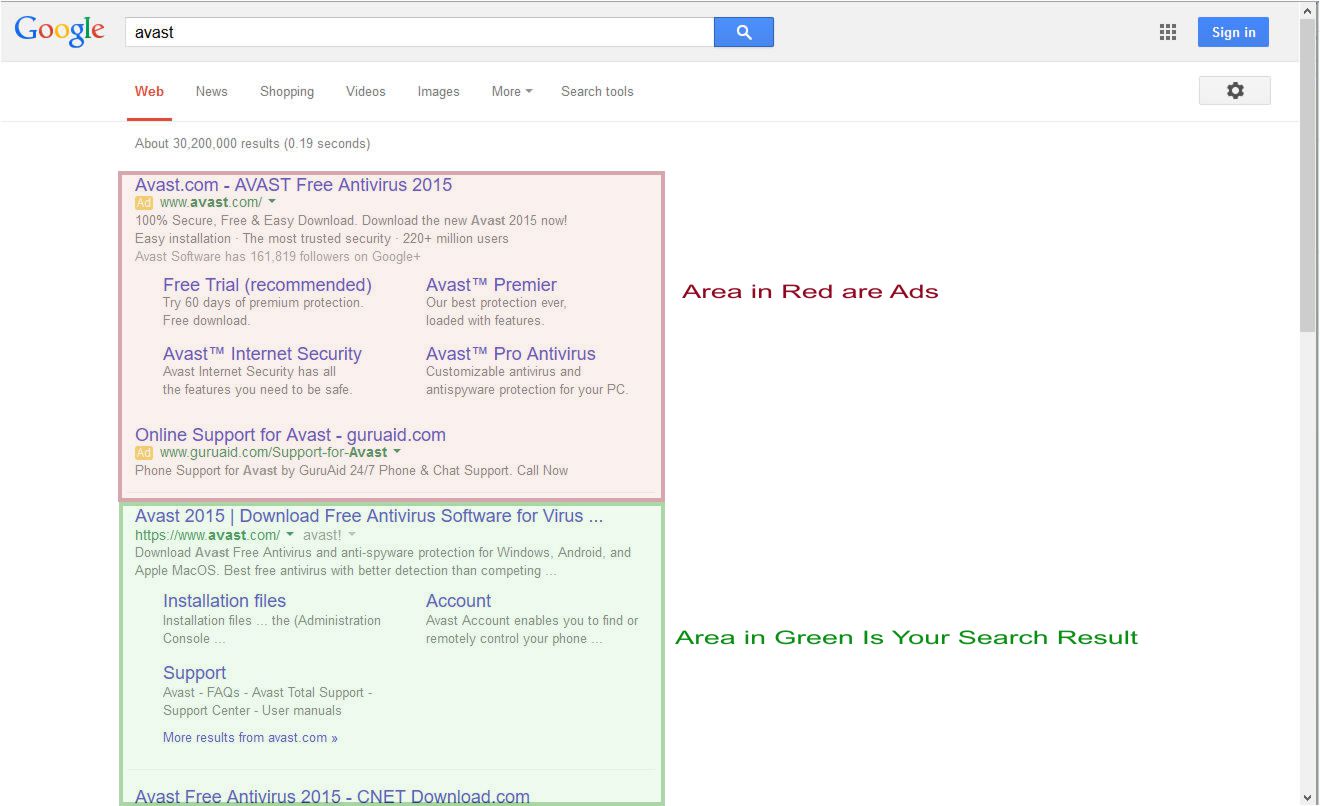Open Online Support for Avast - guruaid.com

[x=290, y=435]
